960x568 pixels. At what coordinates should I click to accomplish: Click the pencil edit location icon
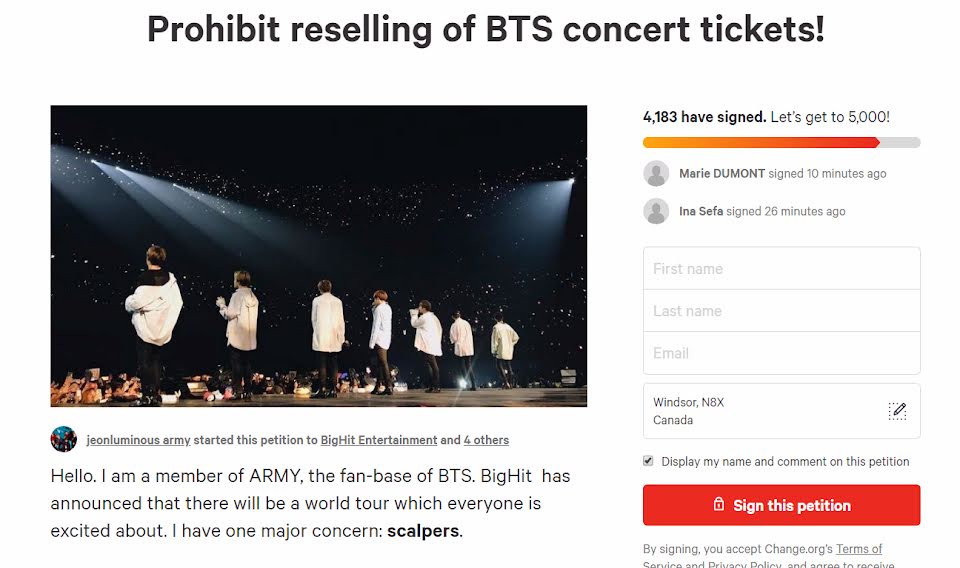[x=897, y=411]
